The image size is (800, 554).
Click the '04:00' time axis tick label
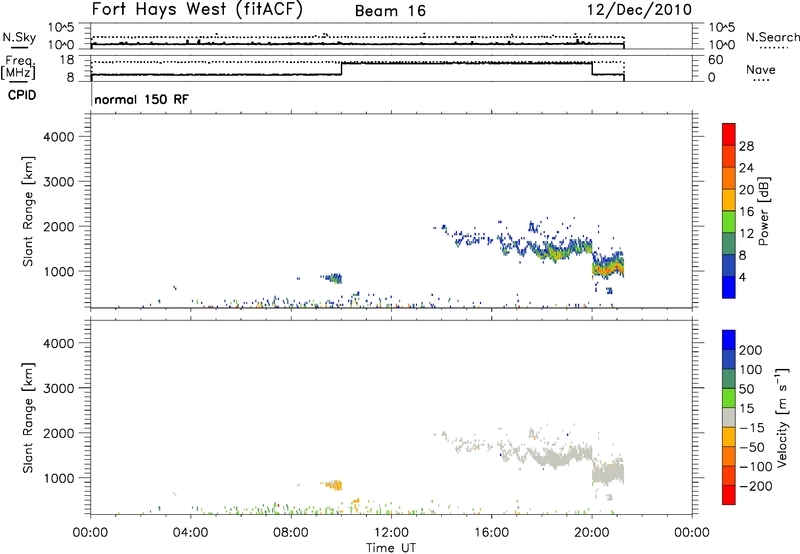[x=191, y=533]
